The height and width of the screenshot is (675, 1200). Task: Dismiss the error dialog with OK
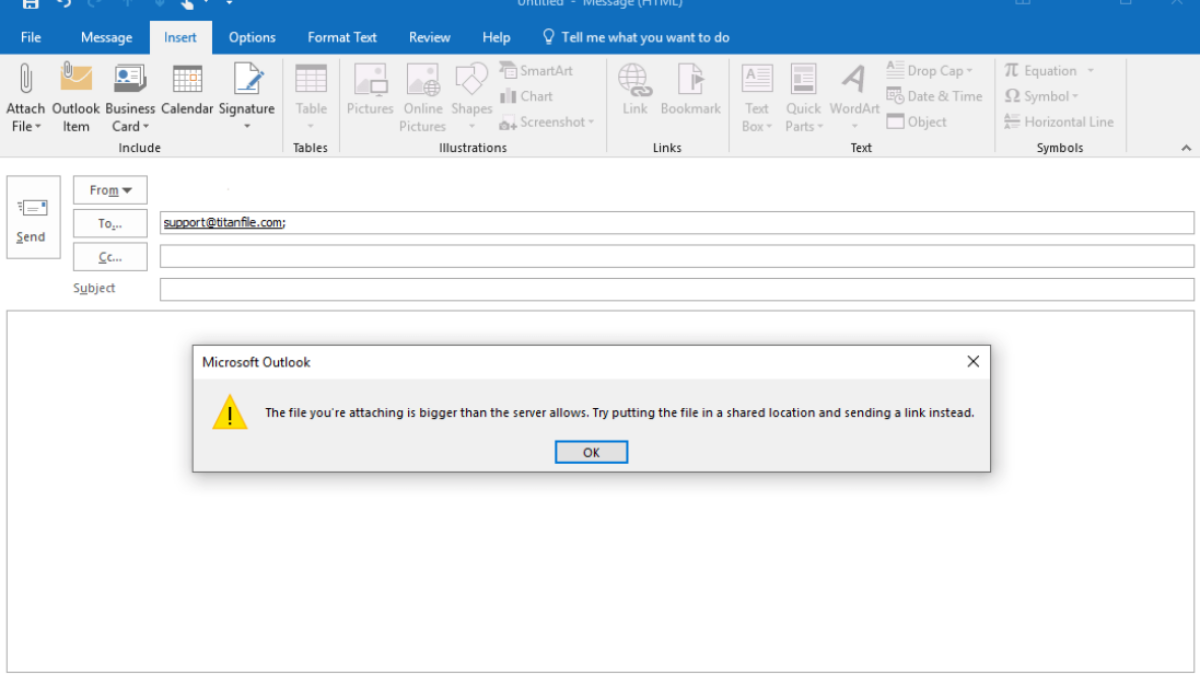(591, 452)
